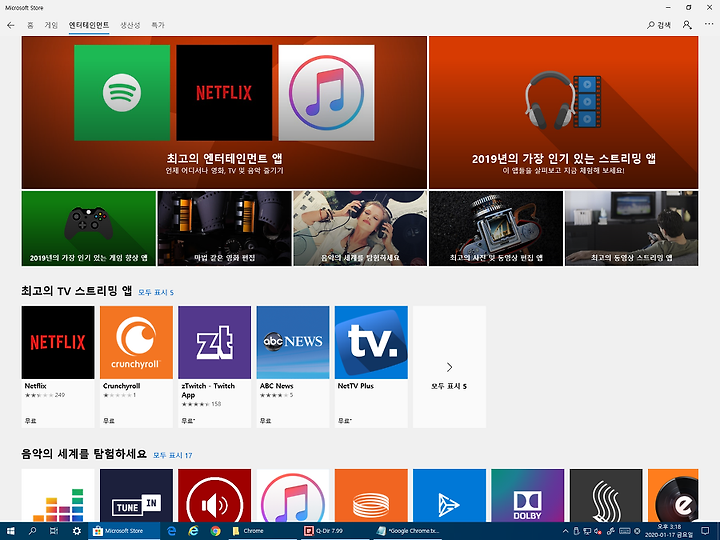Open the red speaker-icon app tile
Screen dimensions: 720x540
214,495
